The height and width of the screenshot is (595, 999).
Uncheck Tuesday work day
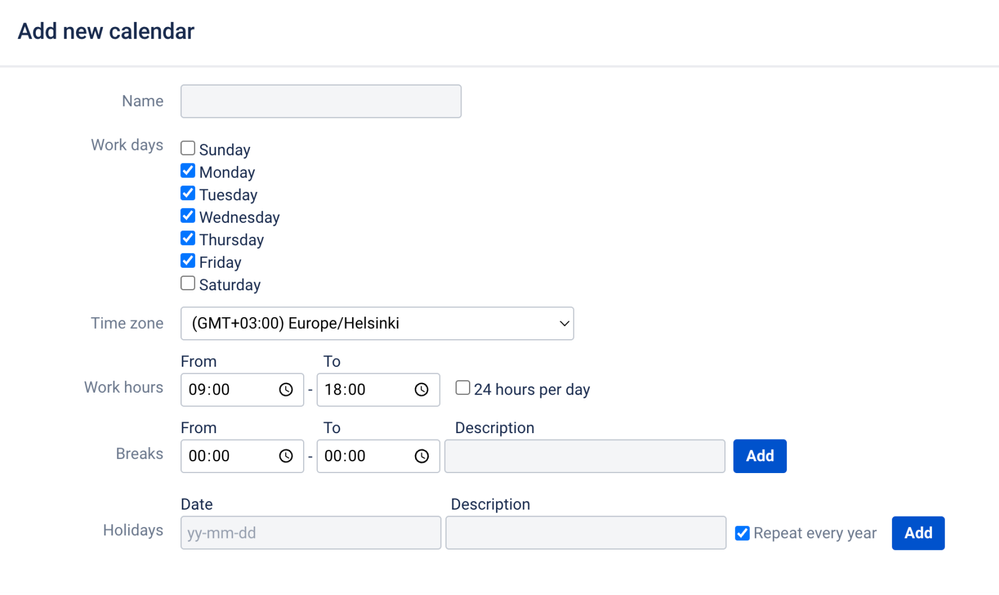coord(188,194)
